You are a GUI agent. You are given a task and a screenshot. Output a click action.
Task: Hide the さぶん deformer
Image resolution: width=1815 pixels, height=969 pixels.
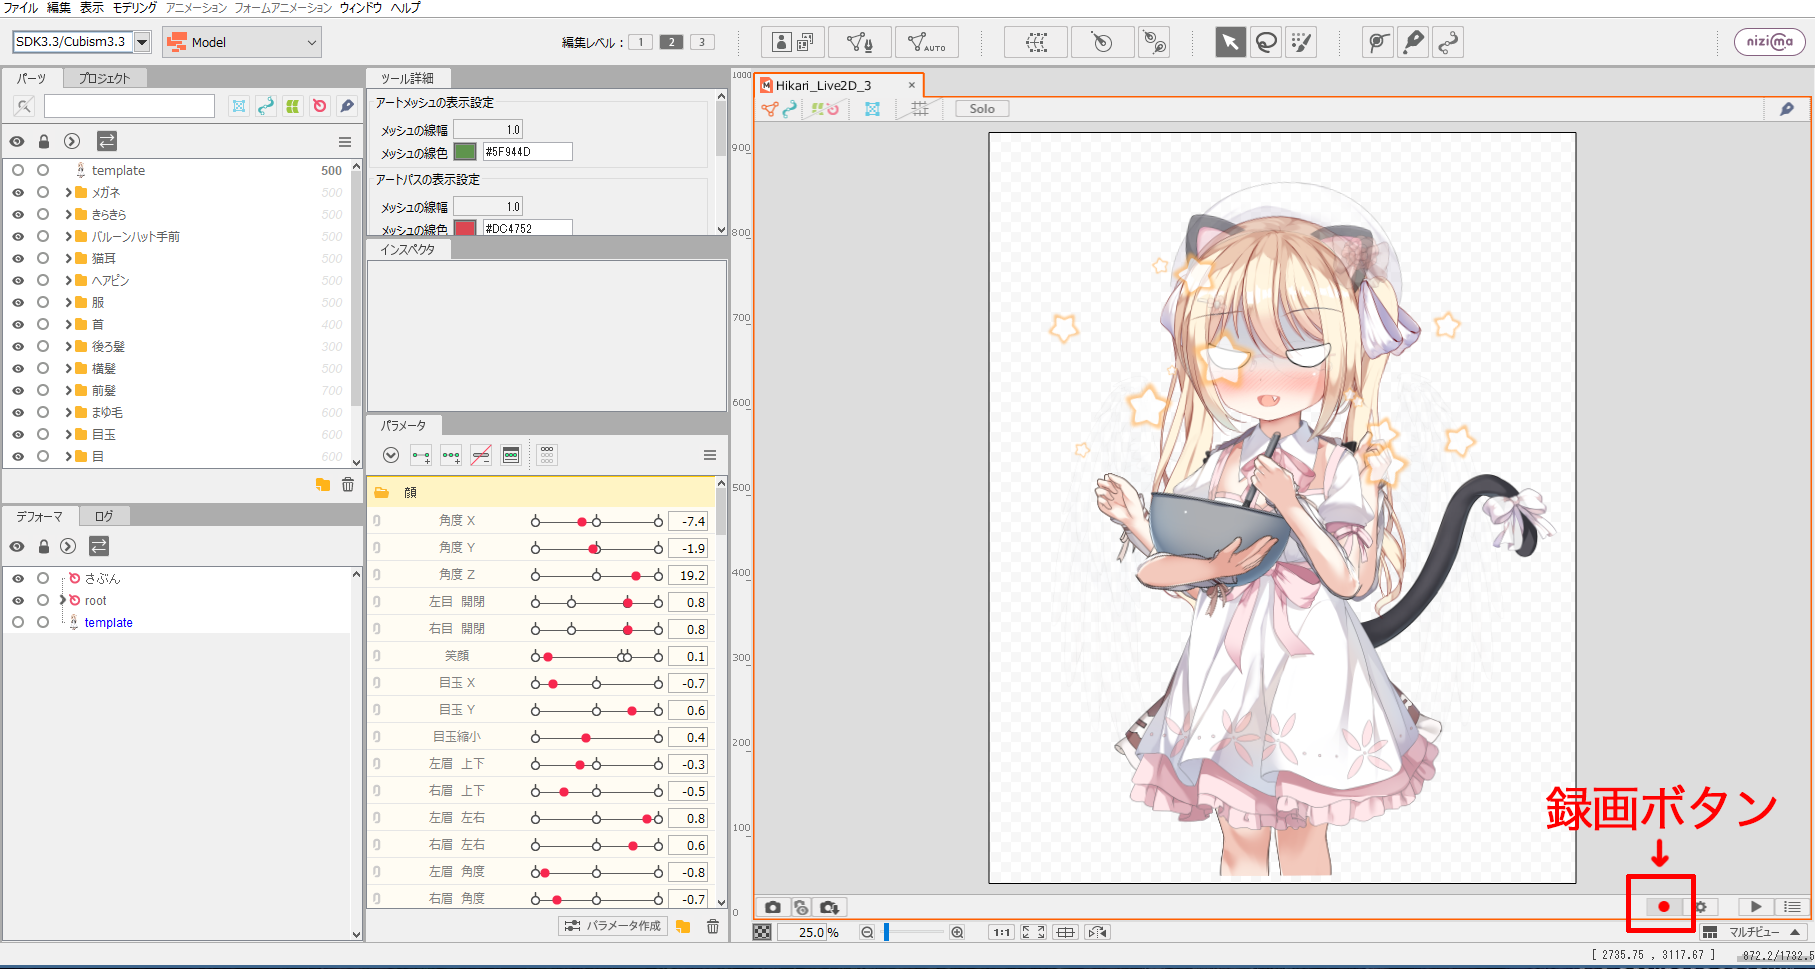tap(18, 578)
